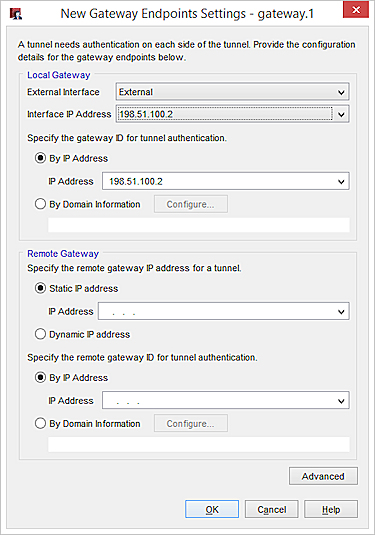Select local gateway By IP Address radio

point(40,158)
